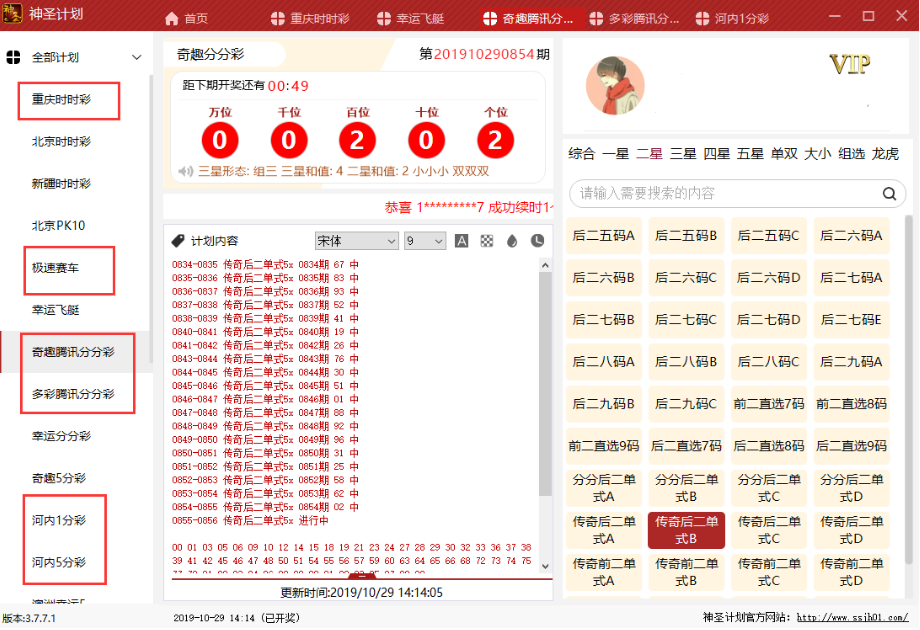
Task: Click the magnifier search icon
Action: tap(888, 194)
